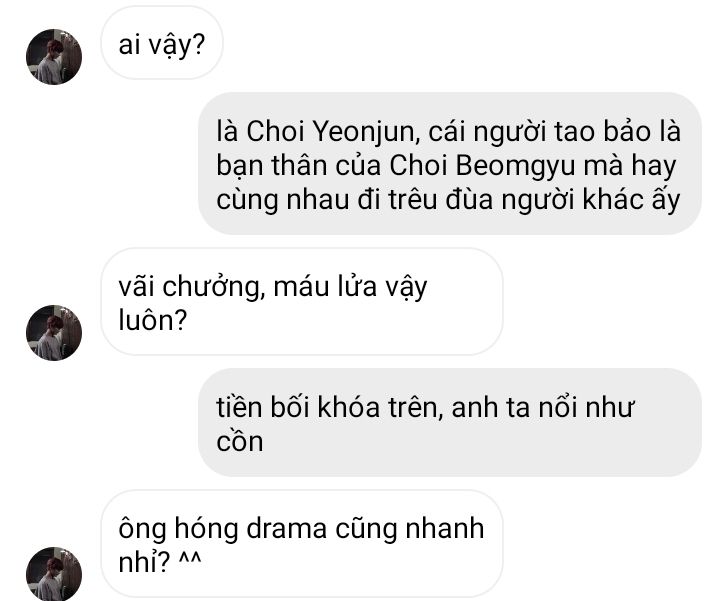Click the word 'hóng' in the last message

click(x=206, y=529)
